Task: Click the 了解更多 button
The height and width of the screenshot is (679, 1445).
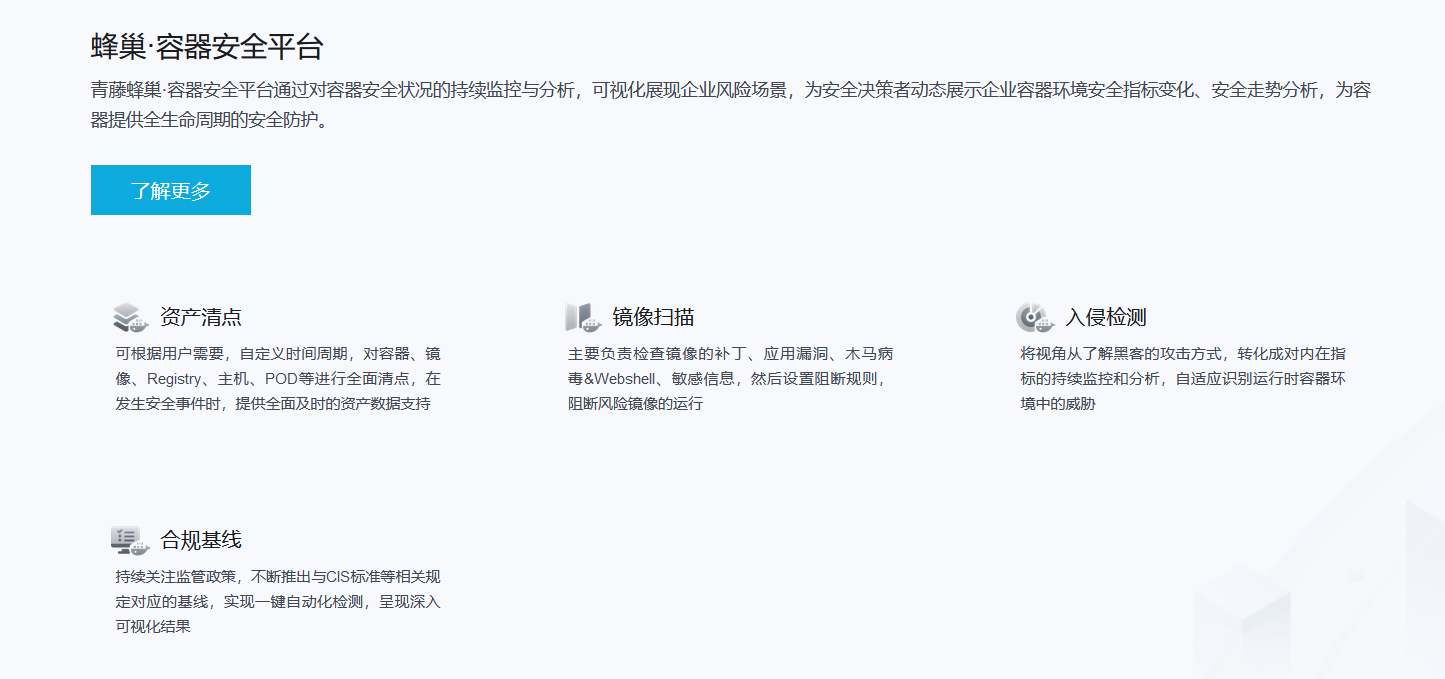Action: coord(171,190)
